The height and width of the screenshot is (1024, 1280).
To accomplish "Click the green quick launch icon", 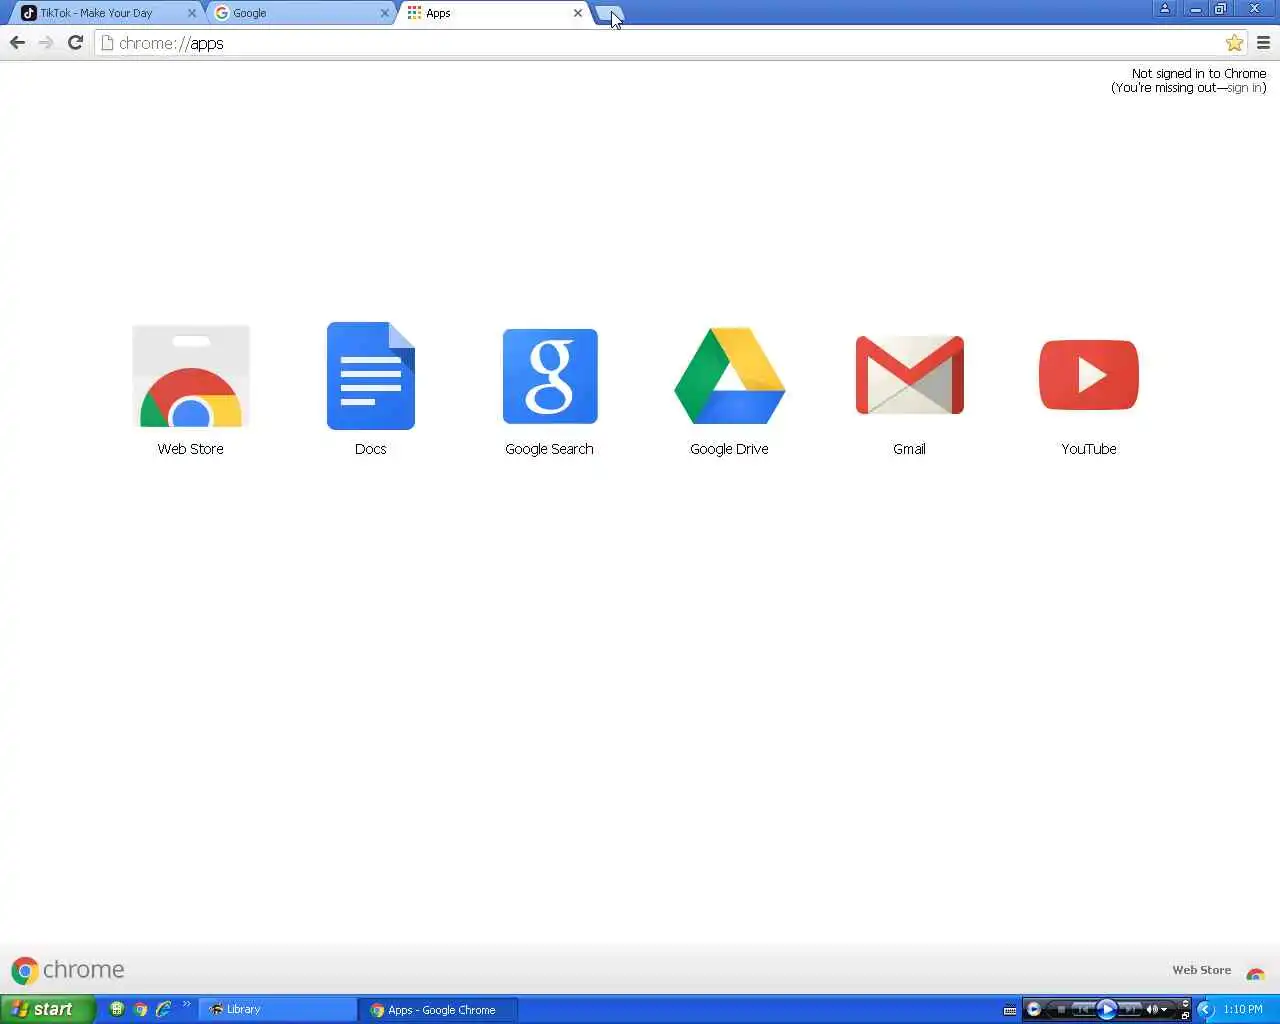I will pos(117,1009).
